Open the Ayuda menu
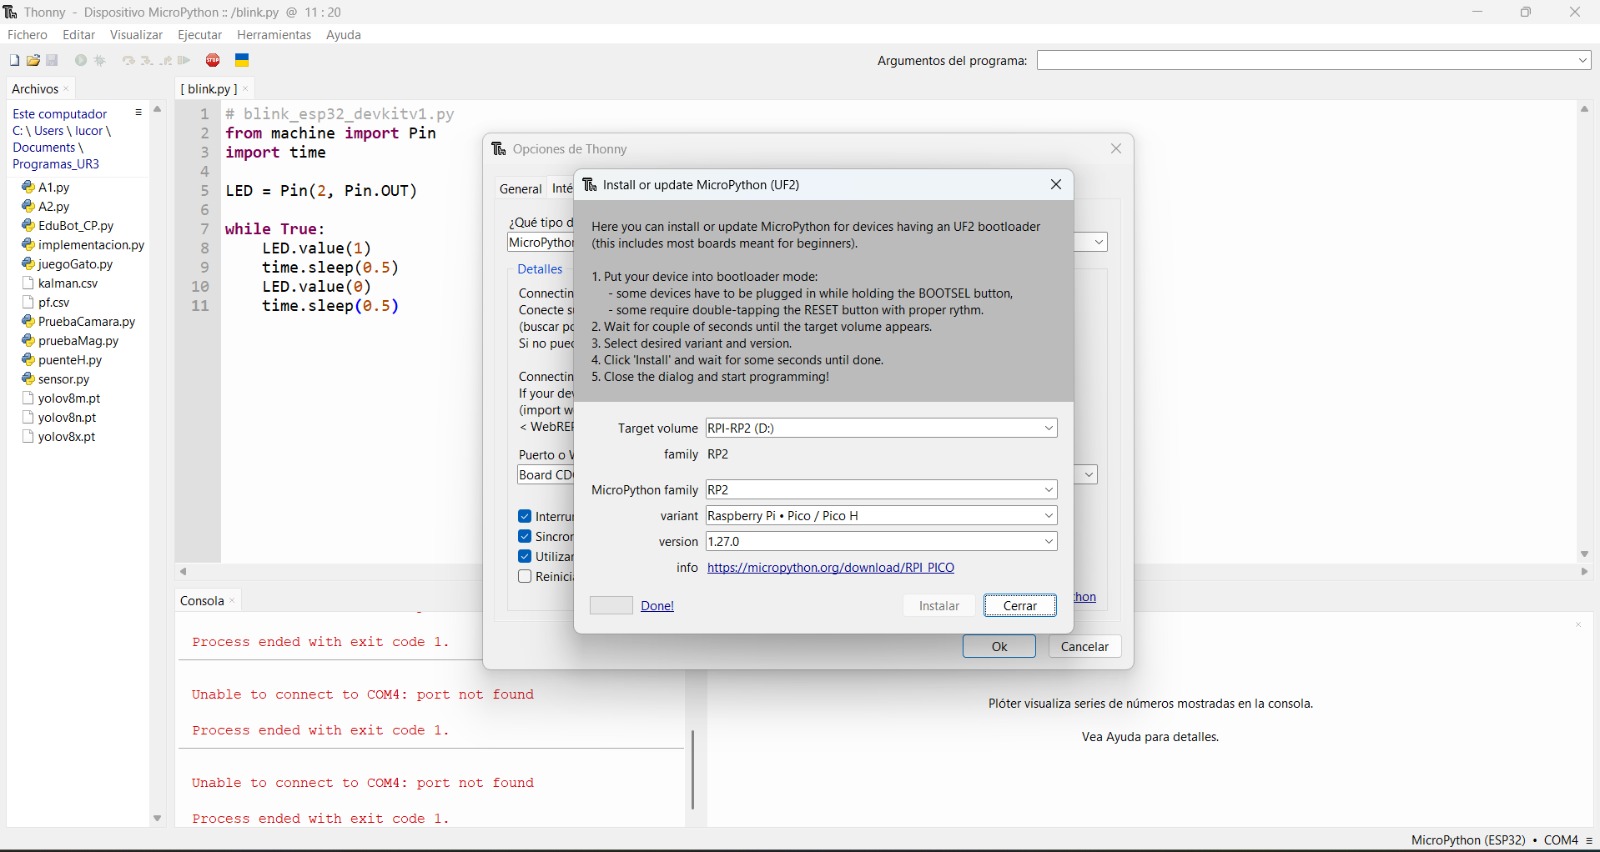Screen dimensions: 1600x852 [343, 35]
